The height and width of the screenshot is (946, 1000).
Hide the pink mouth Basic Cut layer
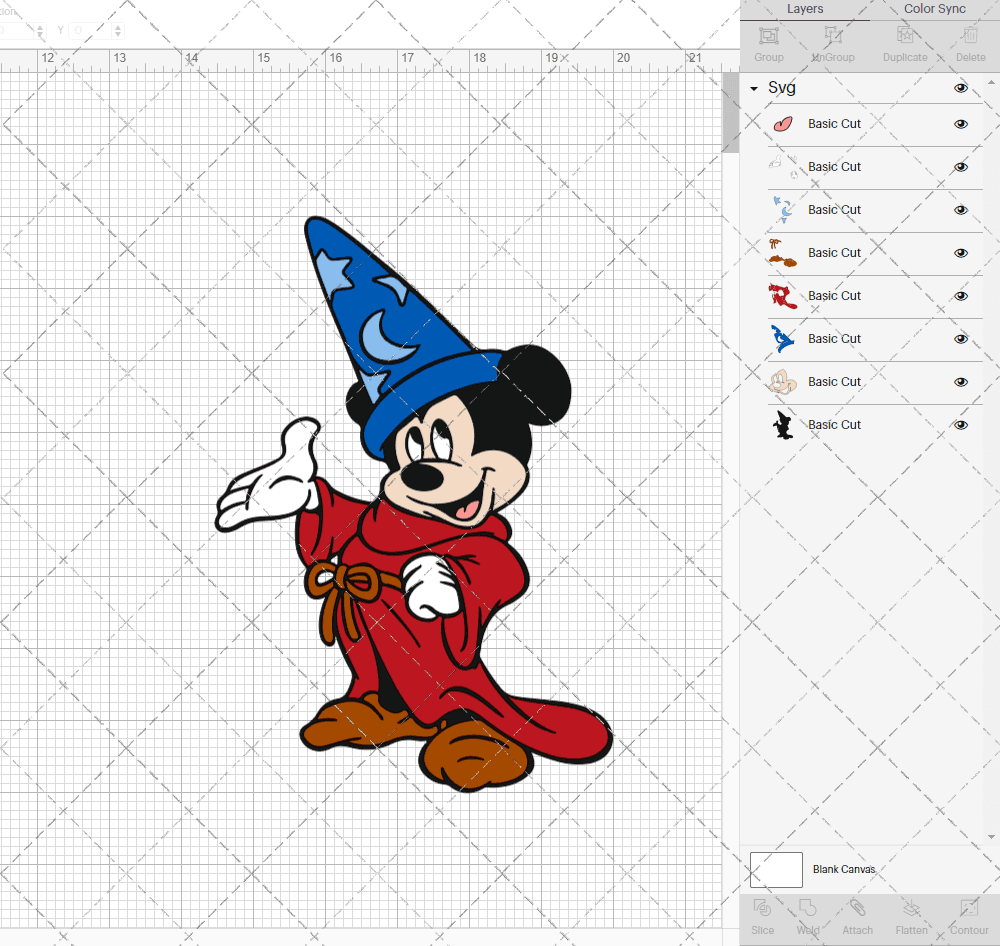(x=960, y=124)
